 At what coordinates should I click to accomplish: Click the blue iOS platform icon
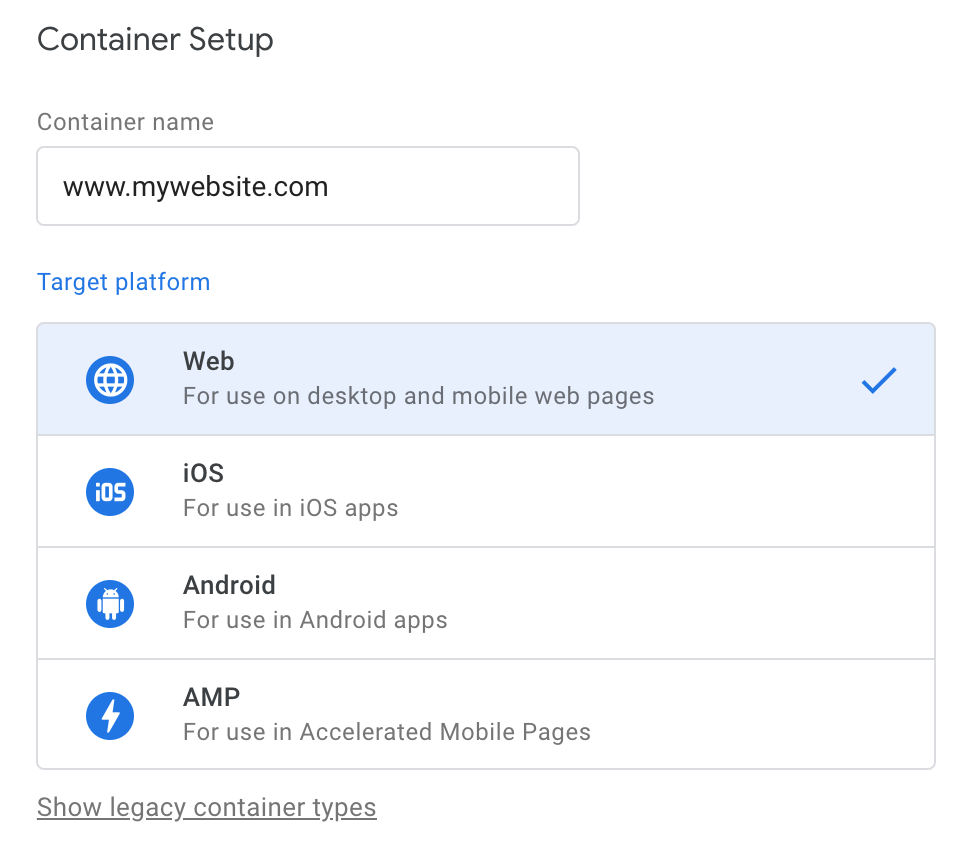pos(110,492)
